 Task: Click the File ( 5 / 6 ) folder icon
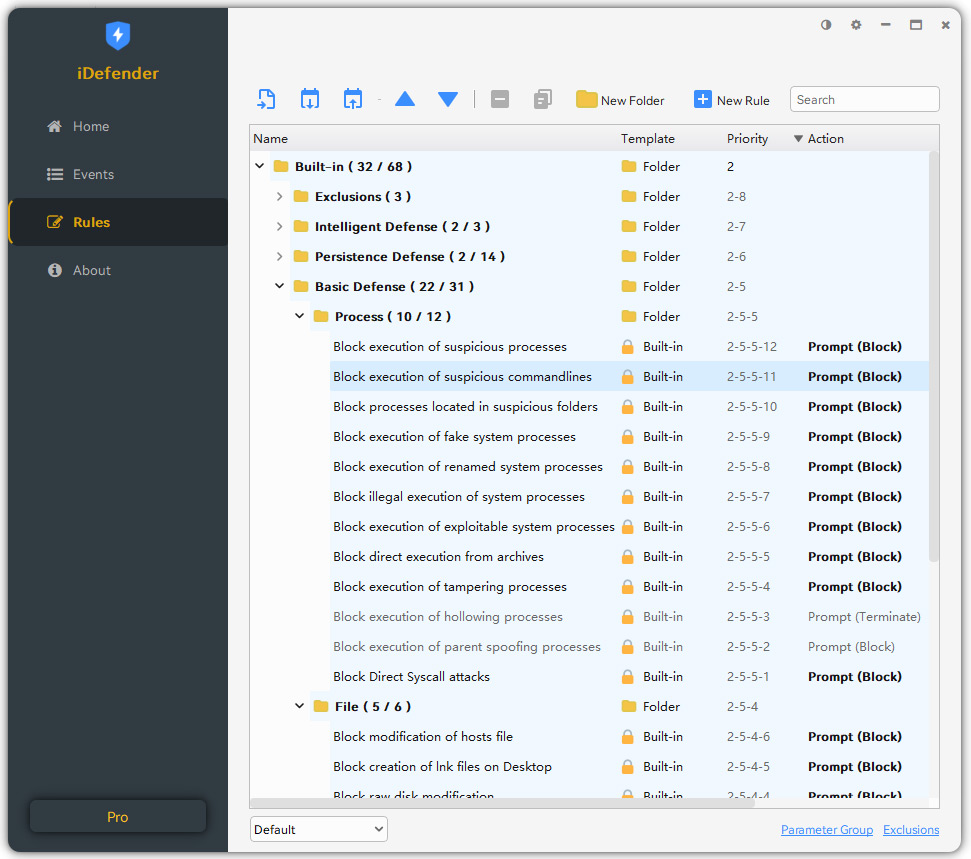coord(321,706)
